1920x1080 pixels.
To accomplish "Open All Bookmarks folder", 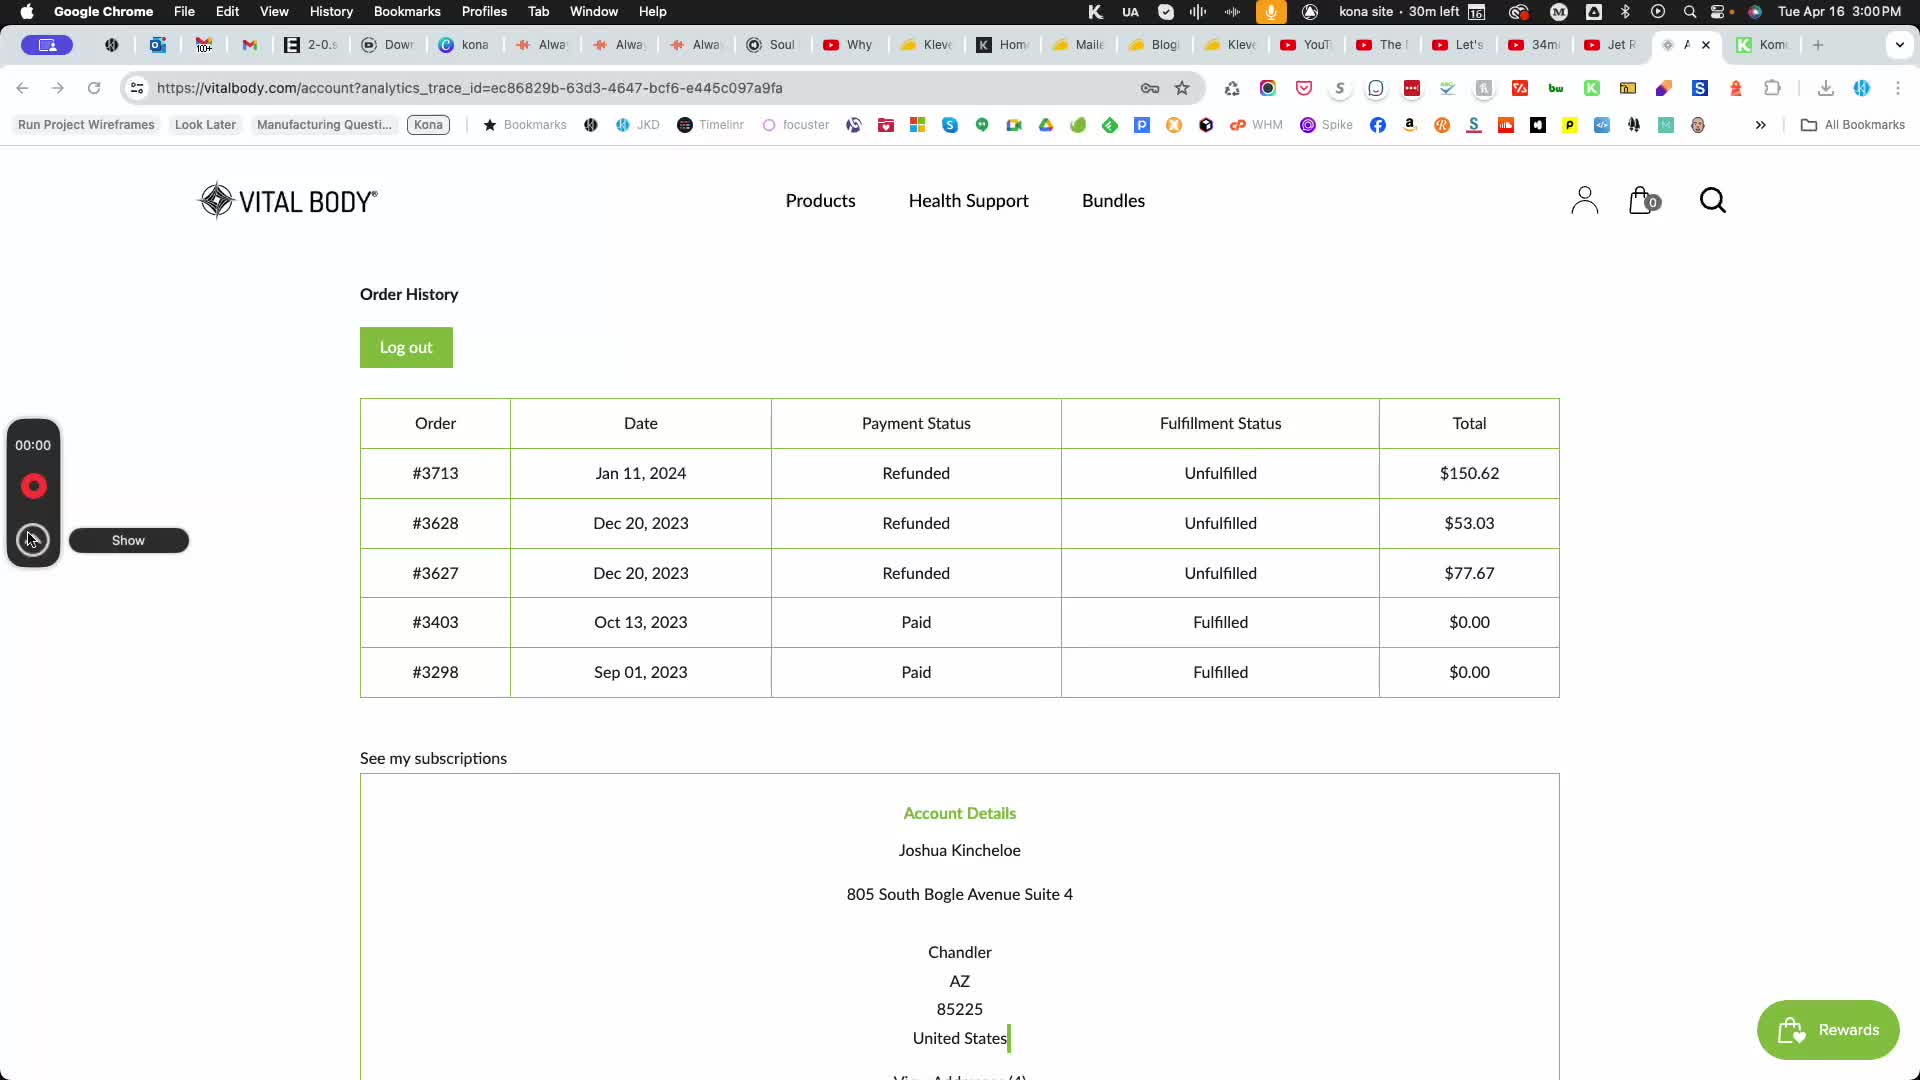I will [1853, 125].
